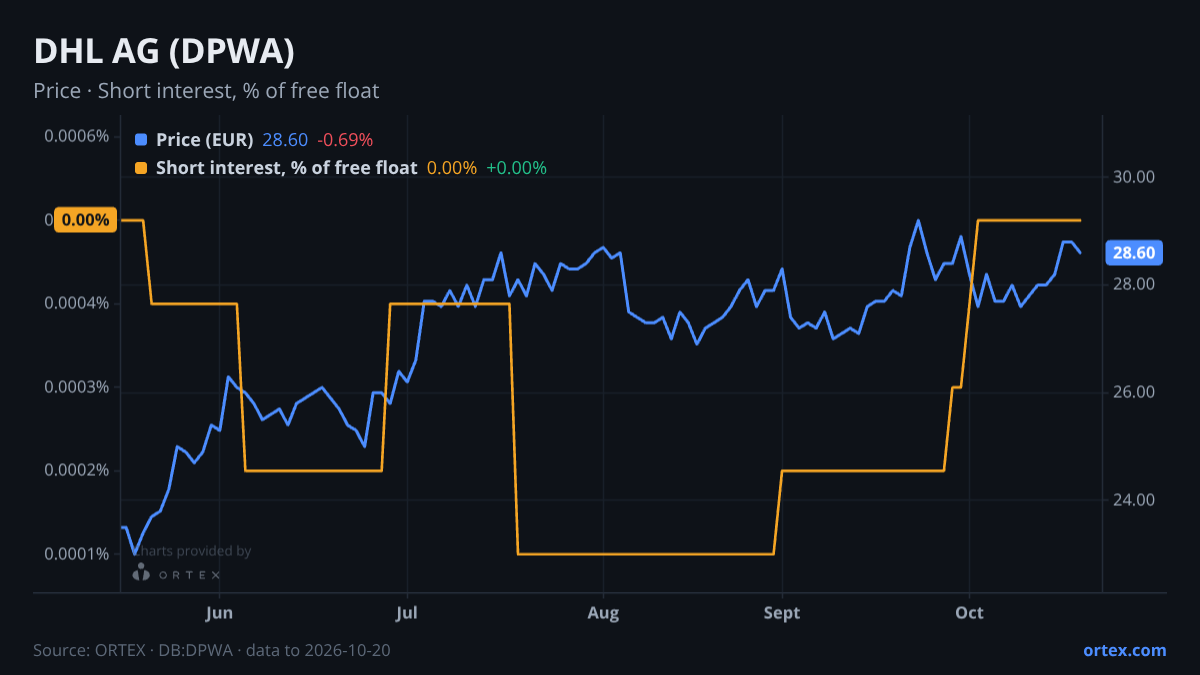1200x675 pixels.
Task: Click the -0.69% price change value
Action: (x=345, y=140)
